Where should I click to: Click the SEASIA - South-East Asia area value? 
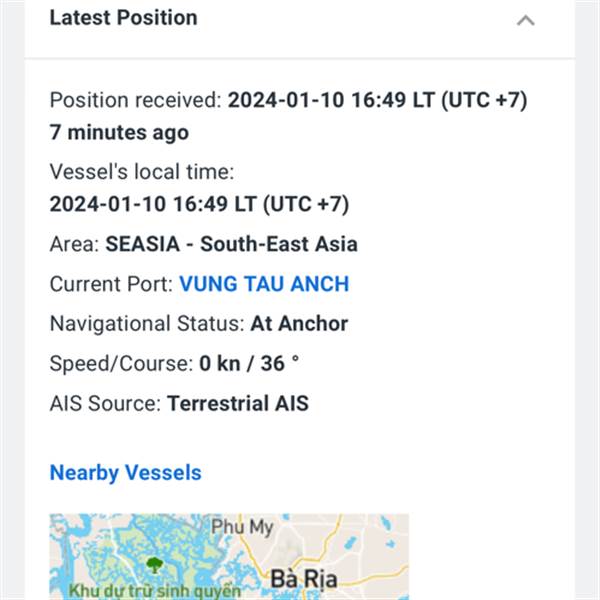[232, 244]
